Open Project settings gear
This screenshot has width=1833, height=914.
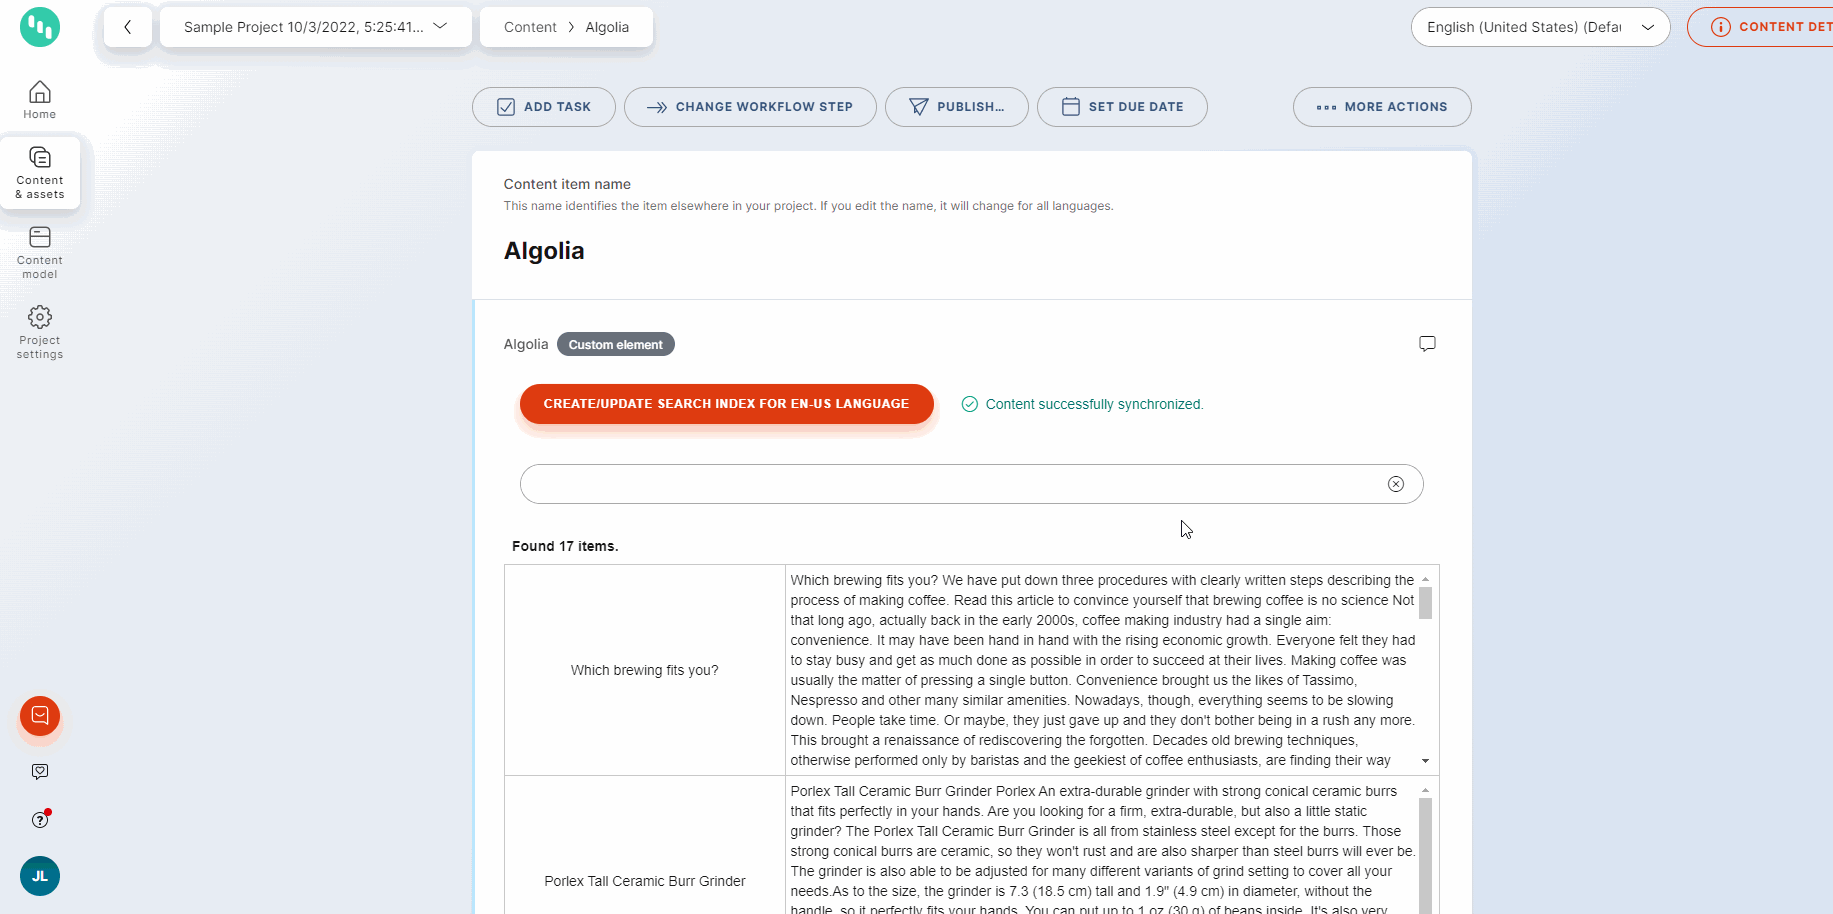40,333
